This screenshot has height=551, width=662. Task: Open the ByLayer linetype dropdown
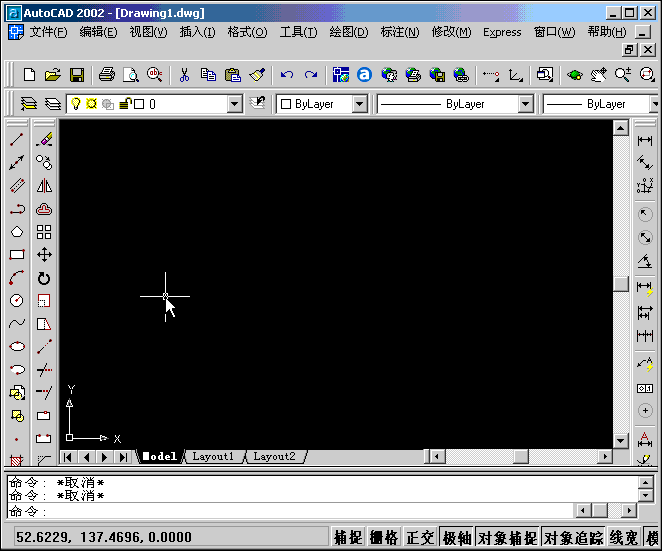[525, 104]
